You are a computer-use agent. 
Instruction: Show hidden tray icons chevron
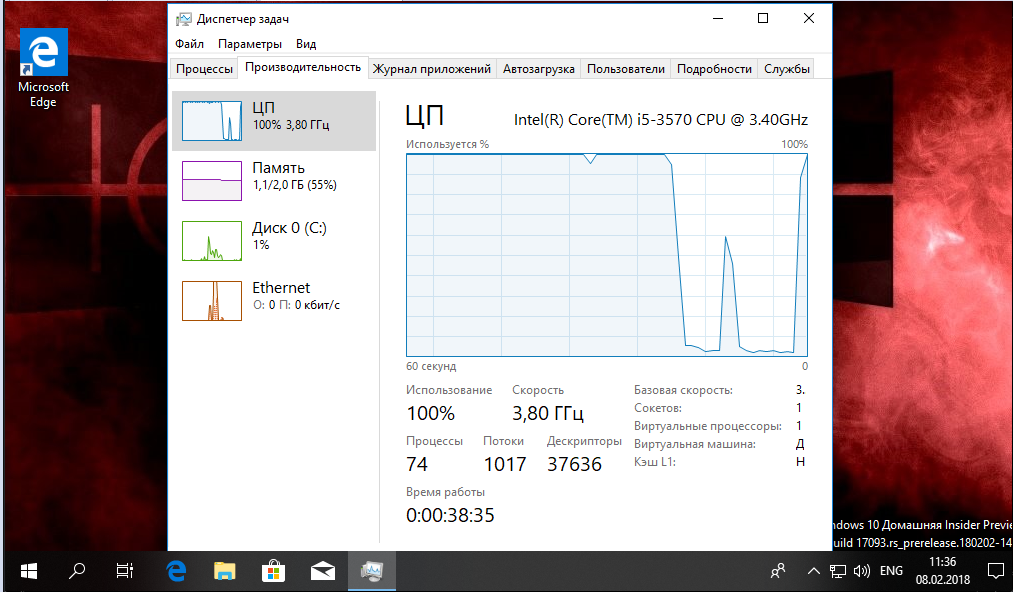pyautogui.click(x=814, y=571)
